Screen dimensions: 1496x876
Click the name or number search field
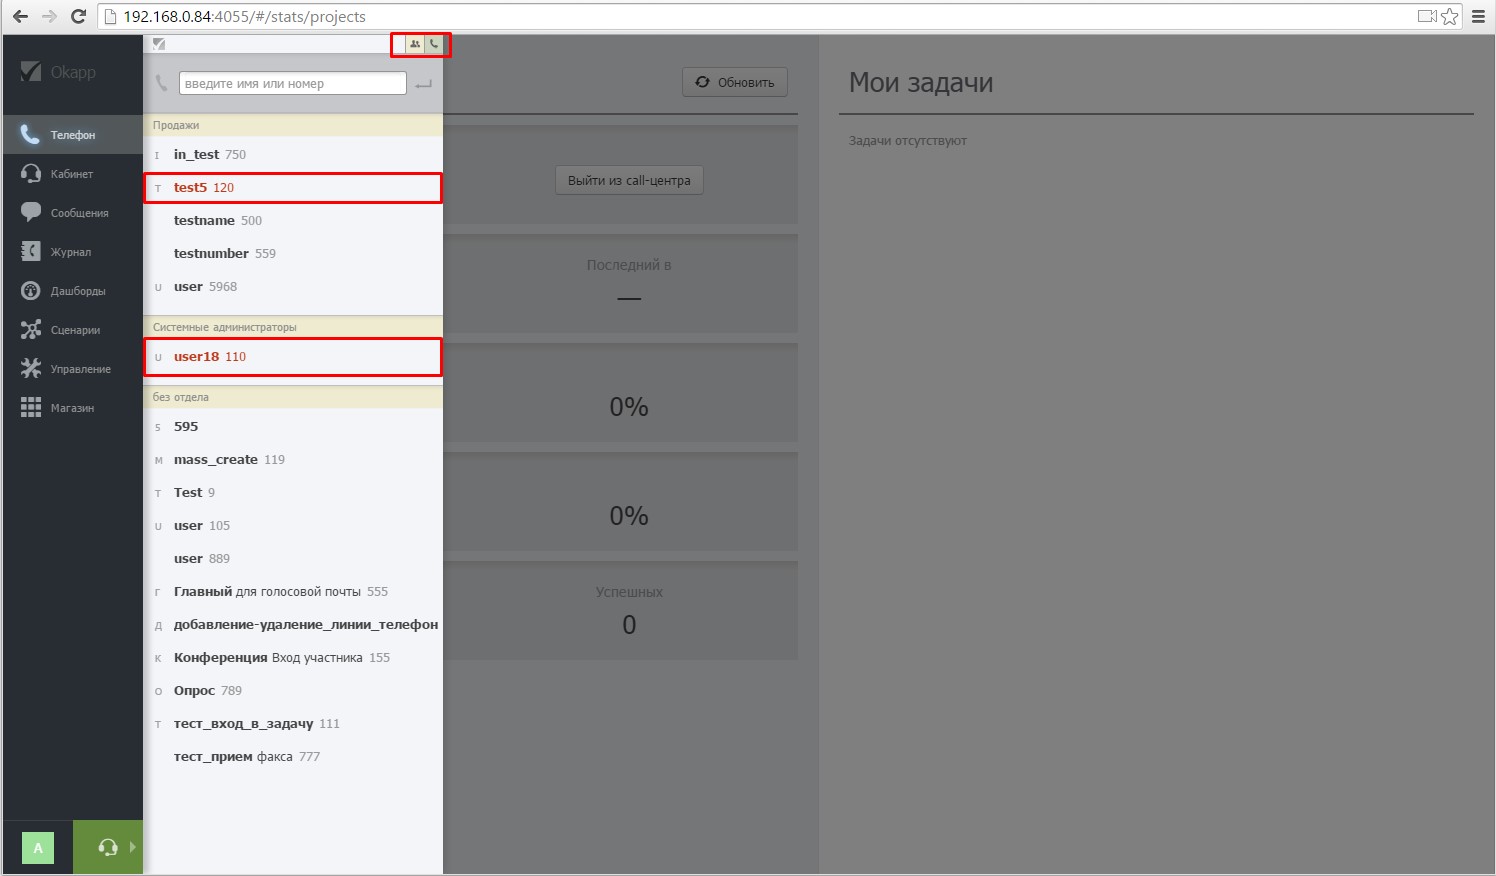tap(292, 84)
